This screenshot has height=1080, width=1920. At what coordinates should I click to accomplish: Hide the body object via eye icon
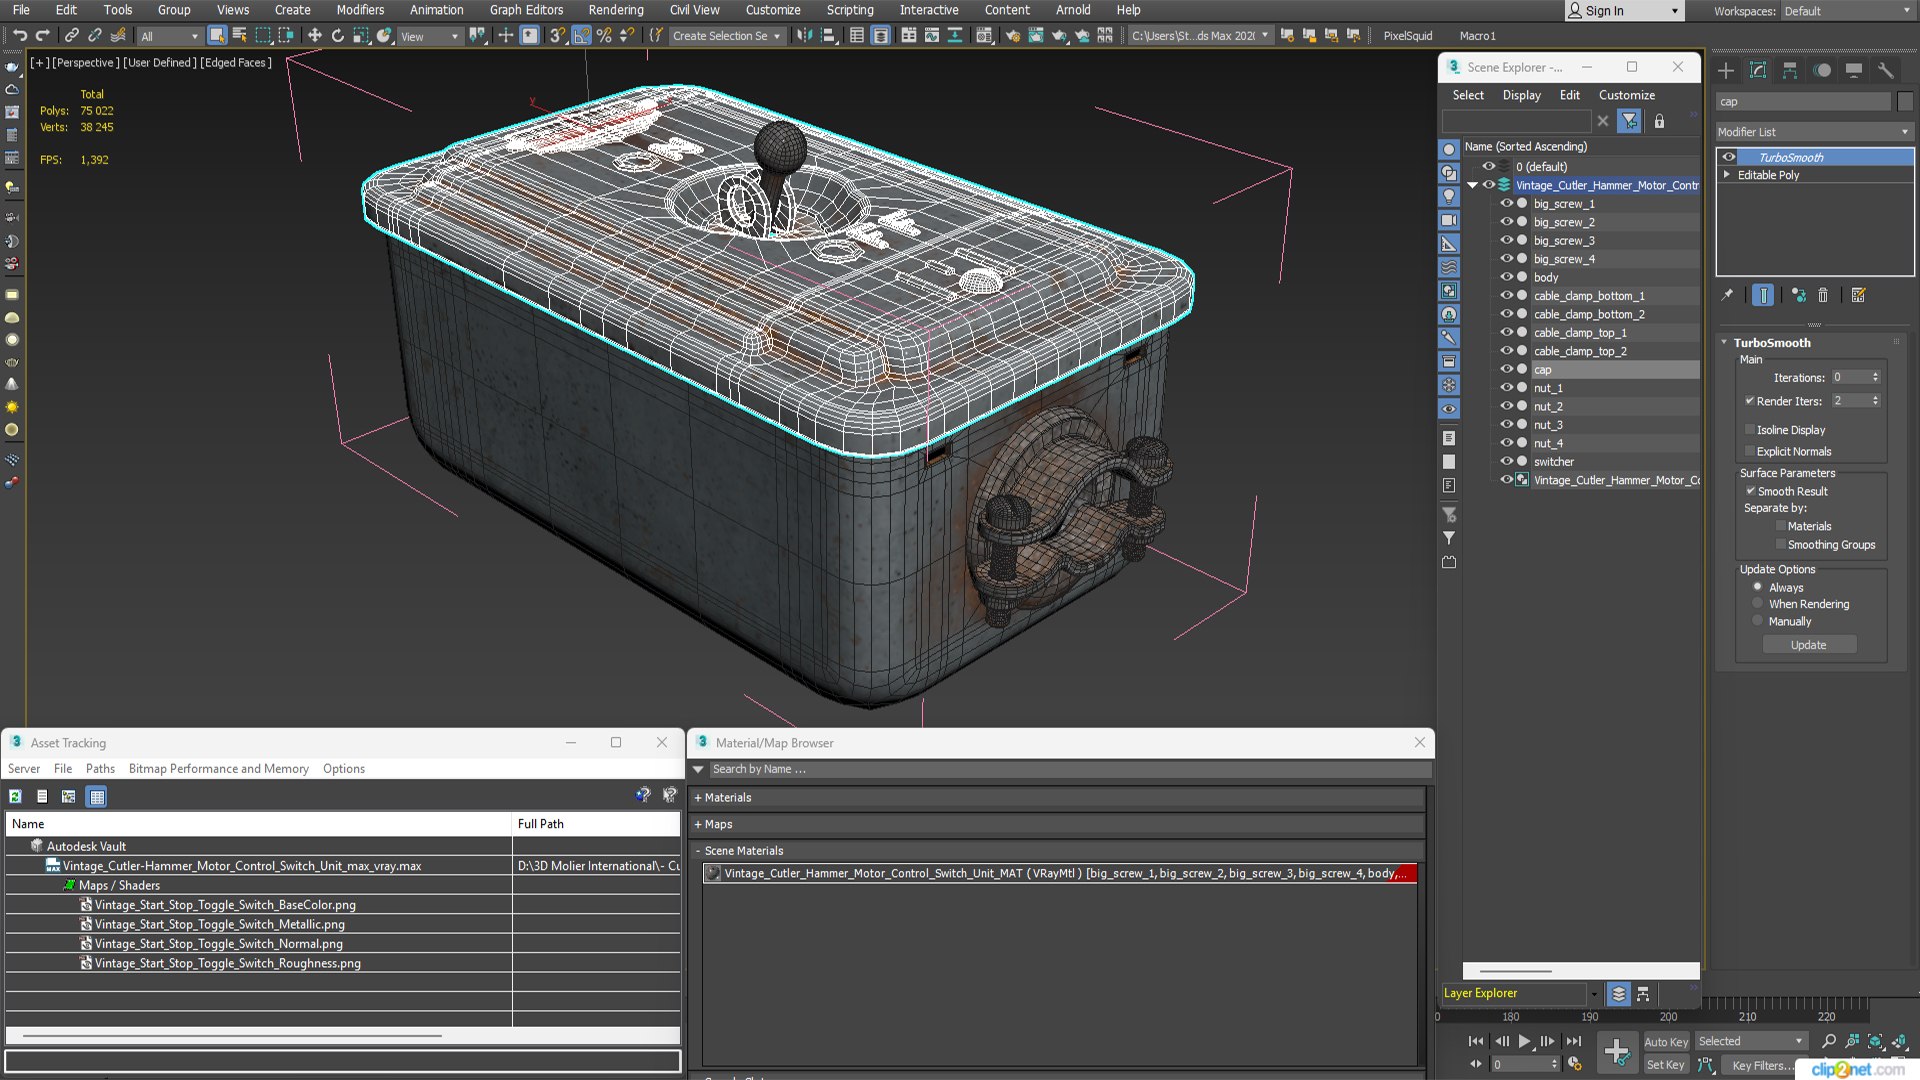coord(1506,277)
